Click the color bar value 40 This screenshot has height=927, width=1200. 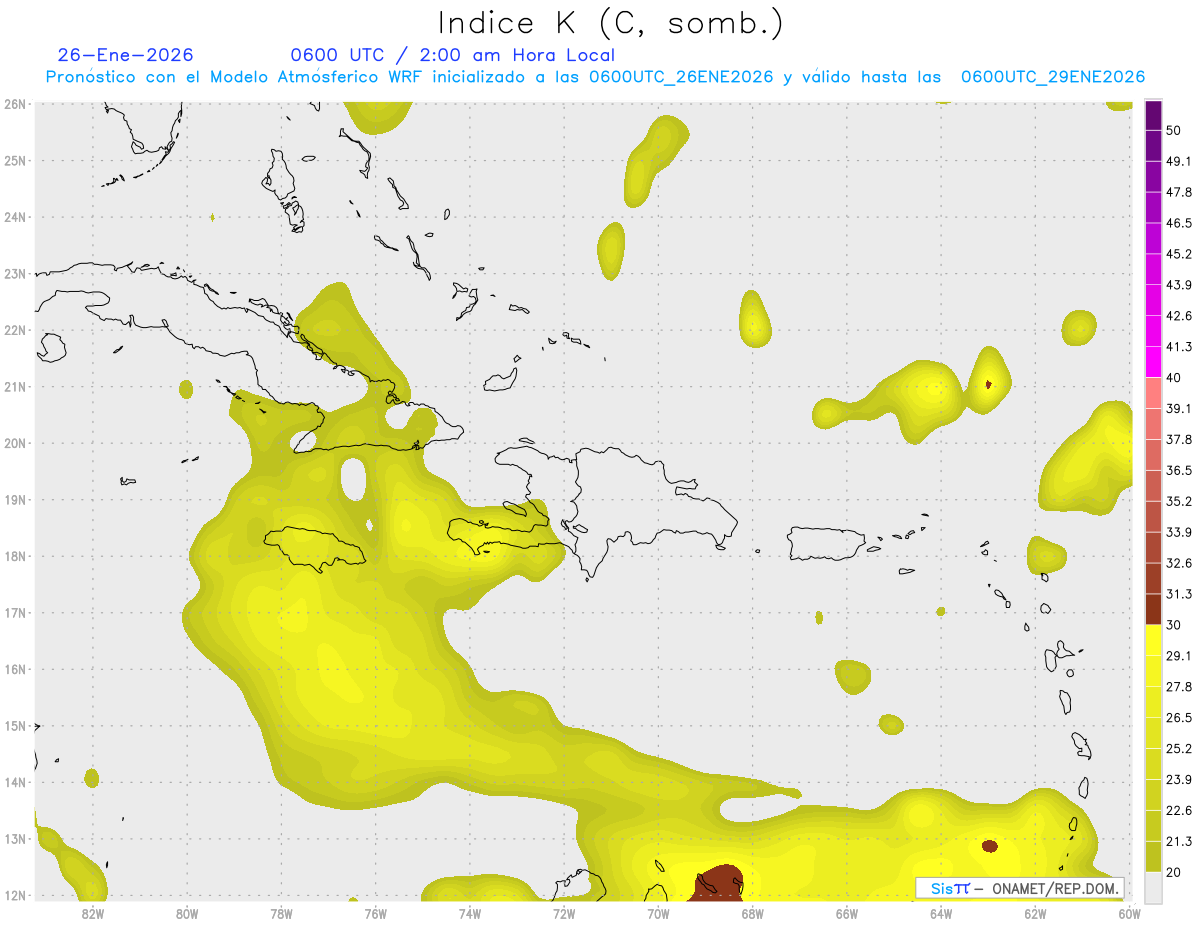(1175, 377)
